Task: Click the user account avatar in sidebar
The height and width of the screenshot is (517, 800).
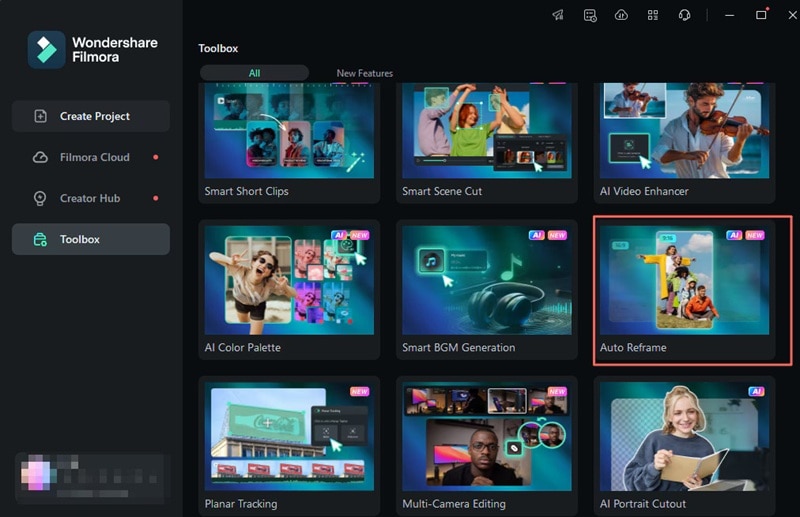Action: pos(36,473)
